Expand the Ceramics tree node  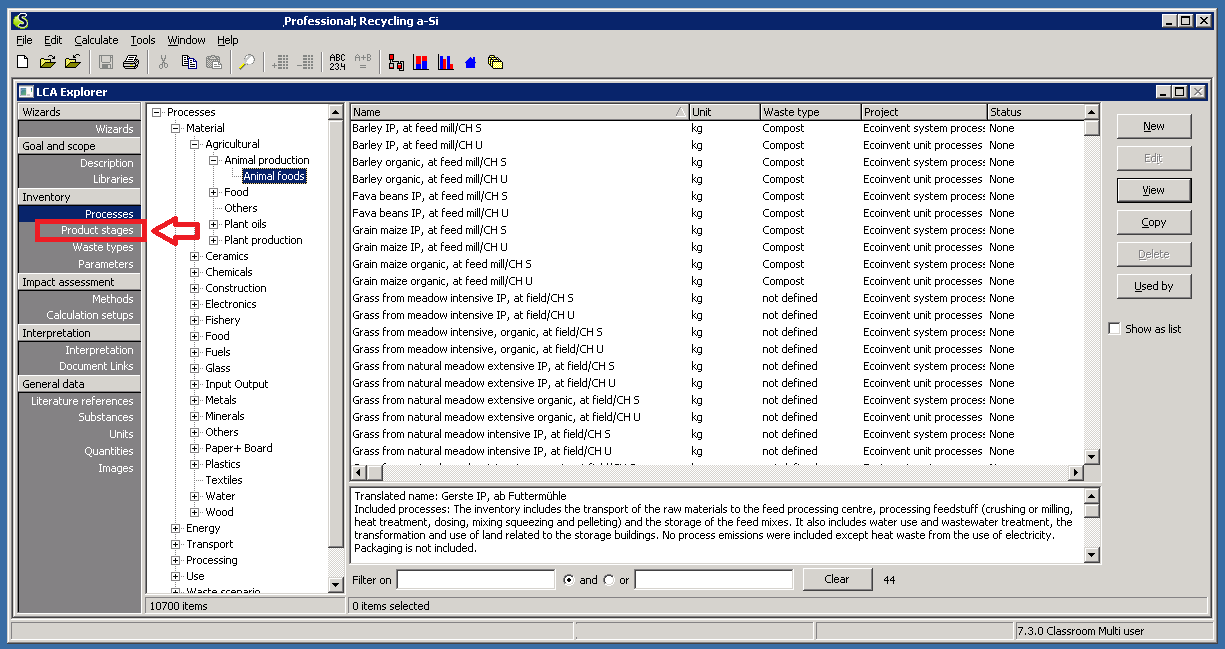[196, 256]
